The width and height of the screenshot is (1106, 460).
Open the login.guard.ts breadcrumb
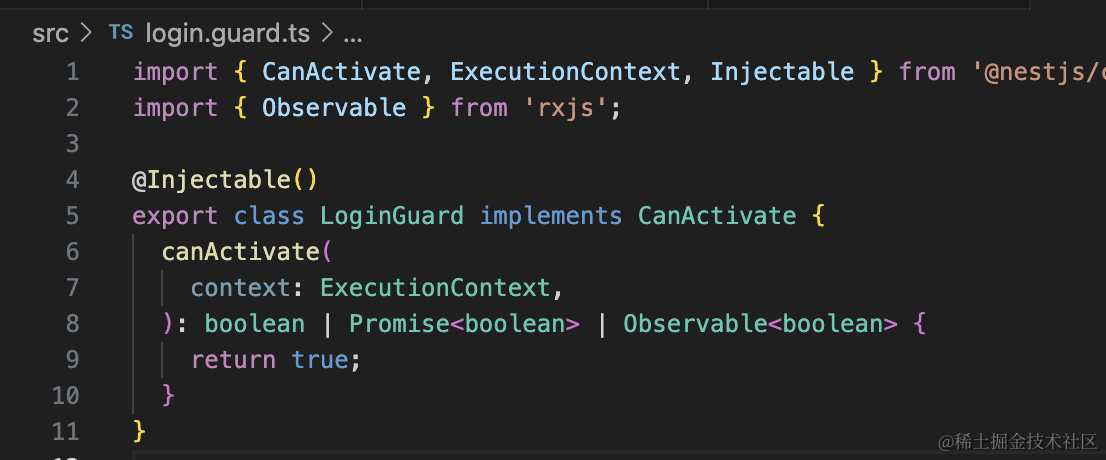(227, 33)
